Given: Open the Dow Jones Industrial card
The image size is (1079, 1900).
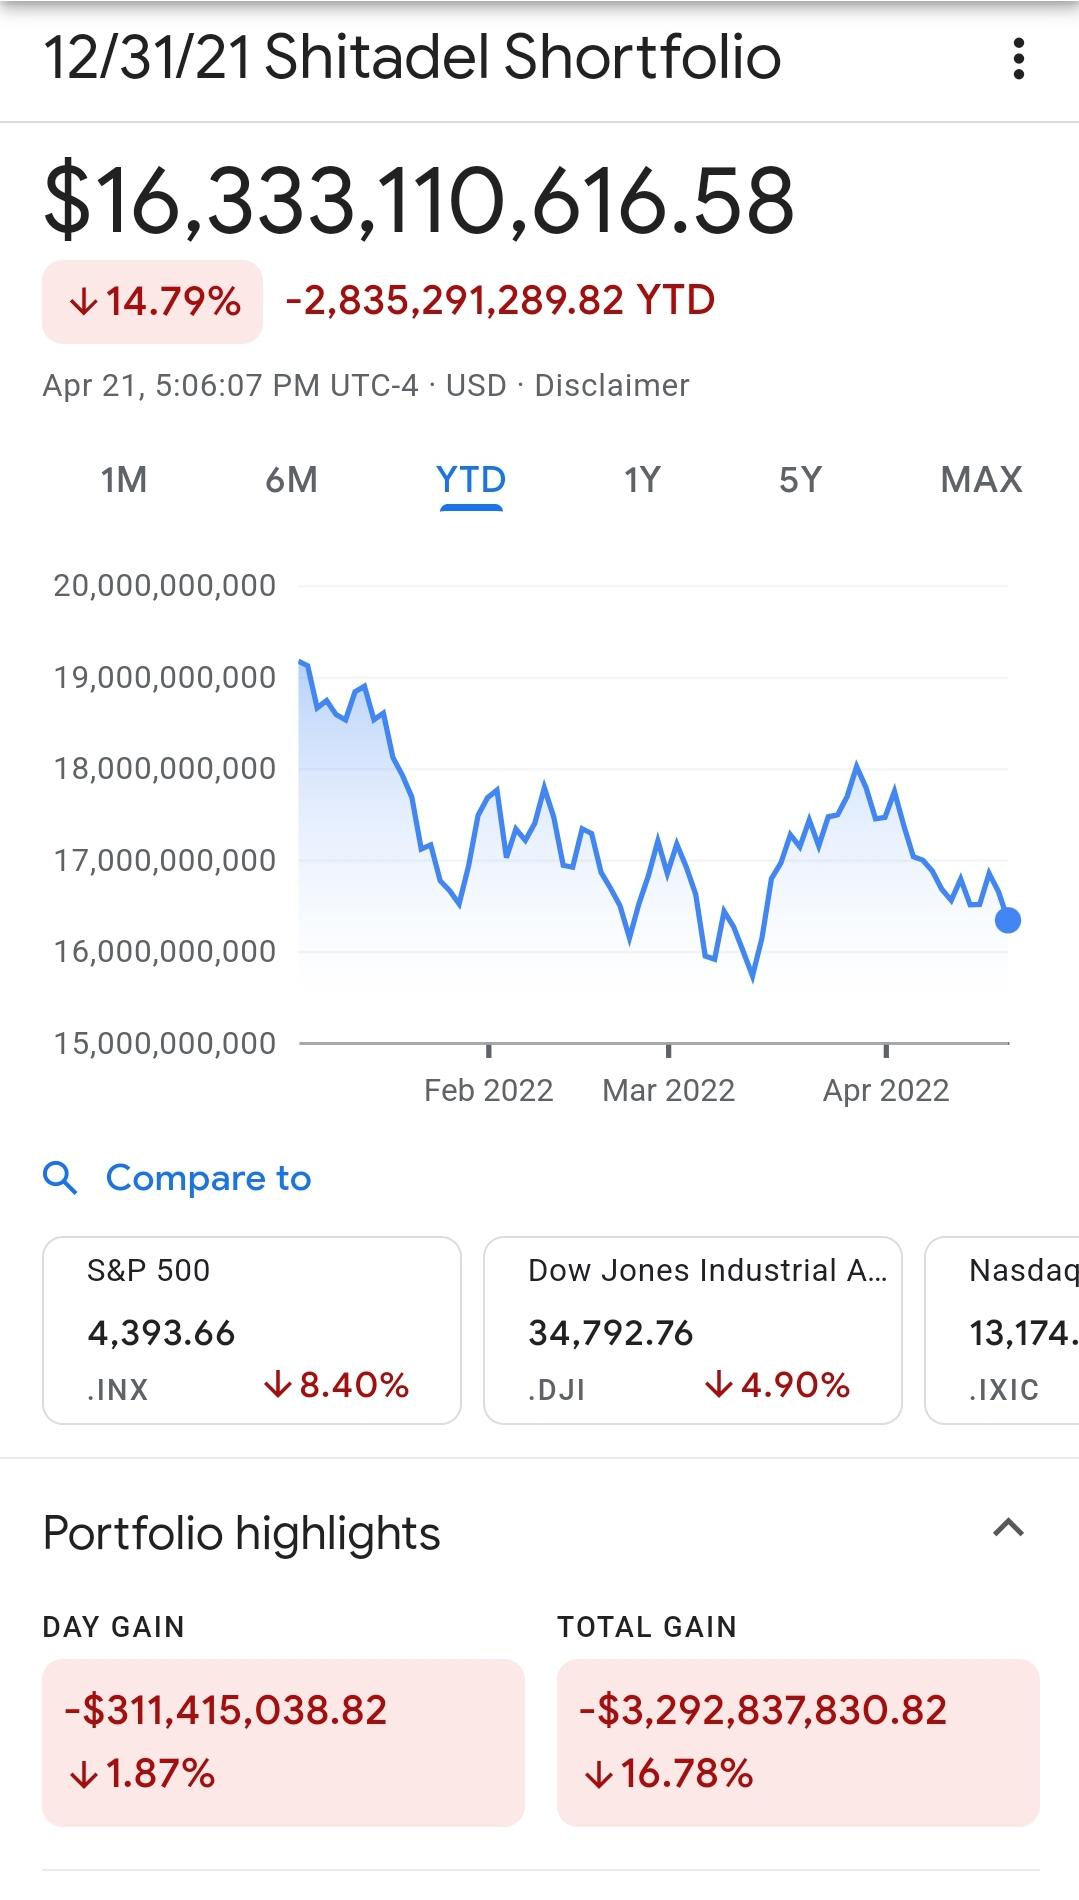Looking at the screenshot, I should [692, 1330].
